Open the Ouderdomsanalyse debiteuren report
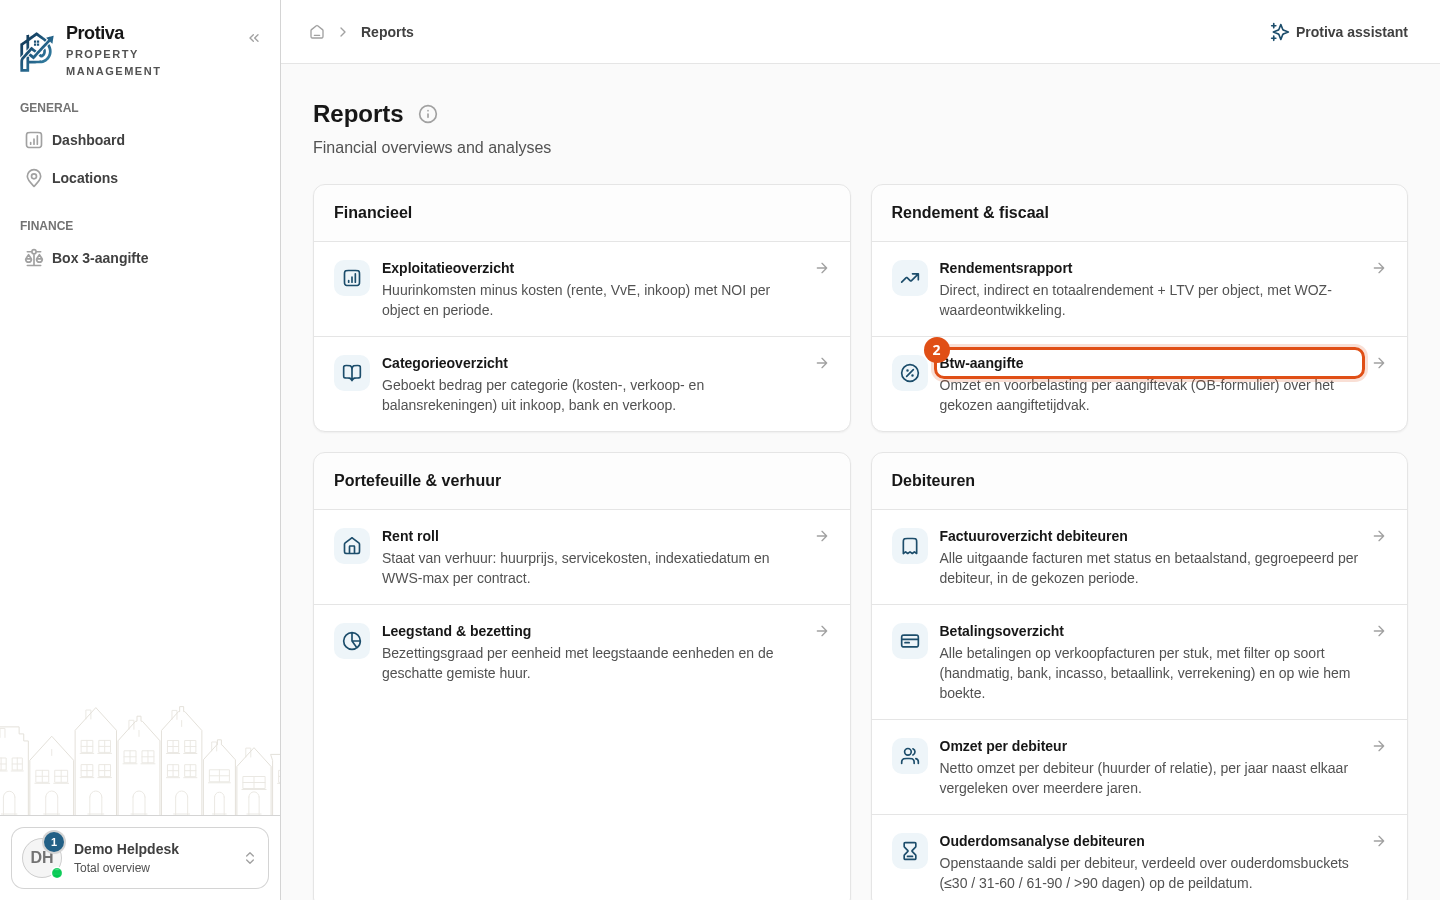This screenshot has height=900, width=1440. pyautogui.click(x=1139, y=858)
